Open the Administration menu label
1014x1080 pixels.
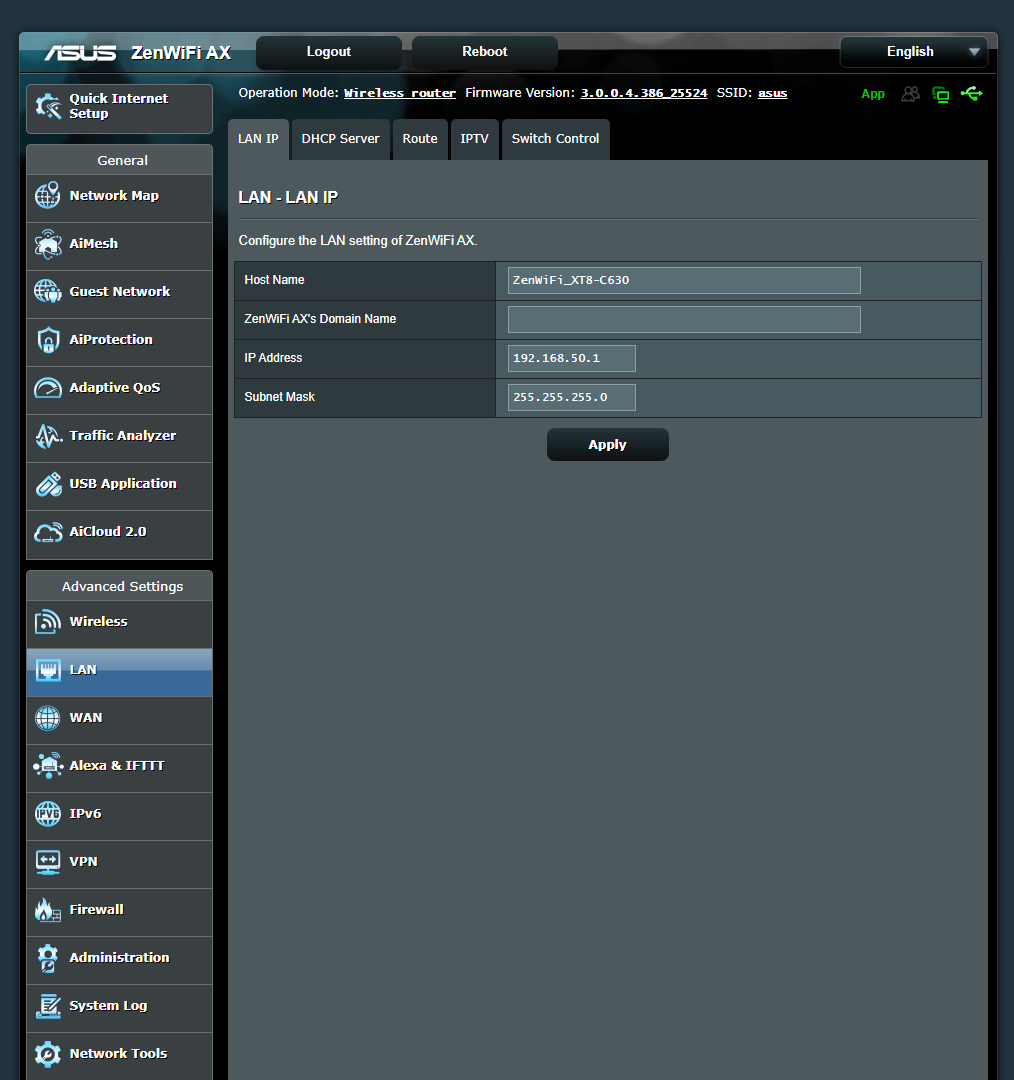(x=119, y=958)
